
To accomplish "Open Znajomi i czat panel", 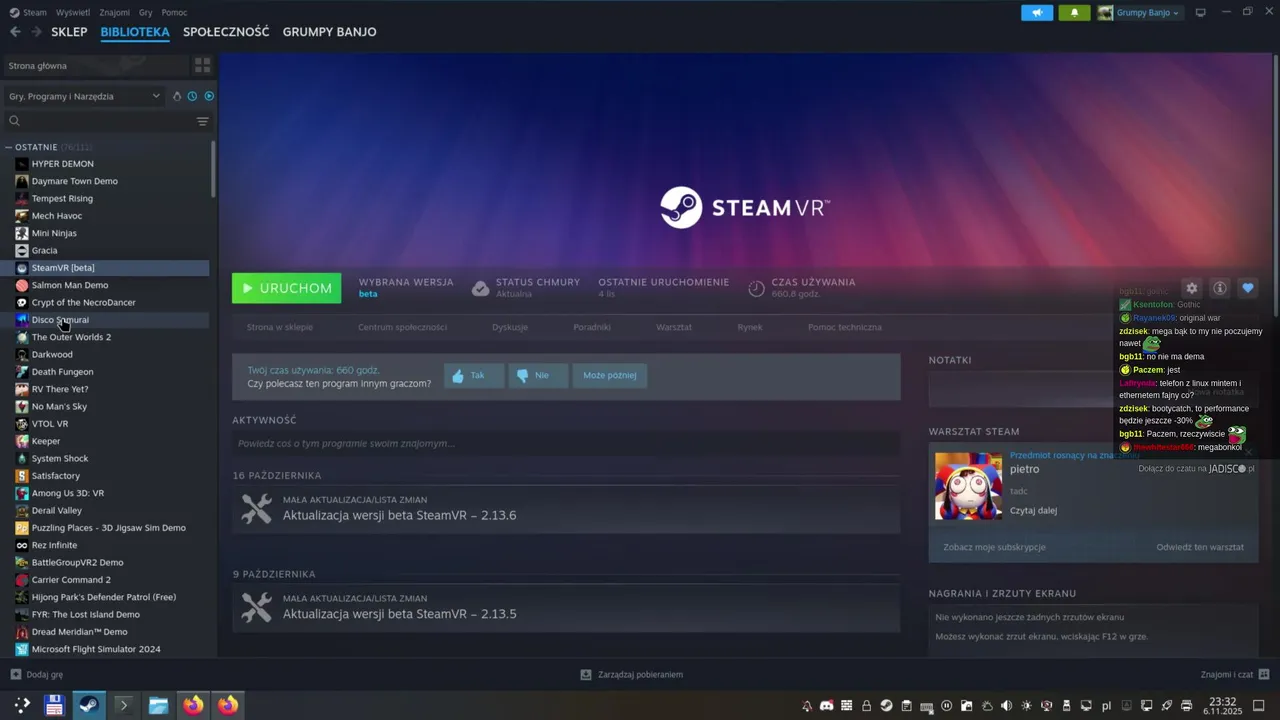I will [x=1235, y=675].
